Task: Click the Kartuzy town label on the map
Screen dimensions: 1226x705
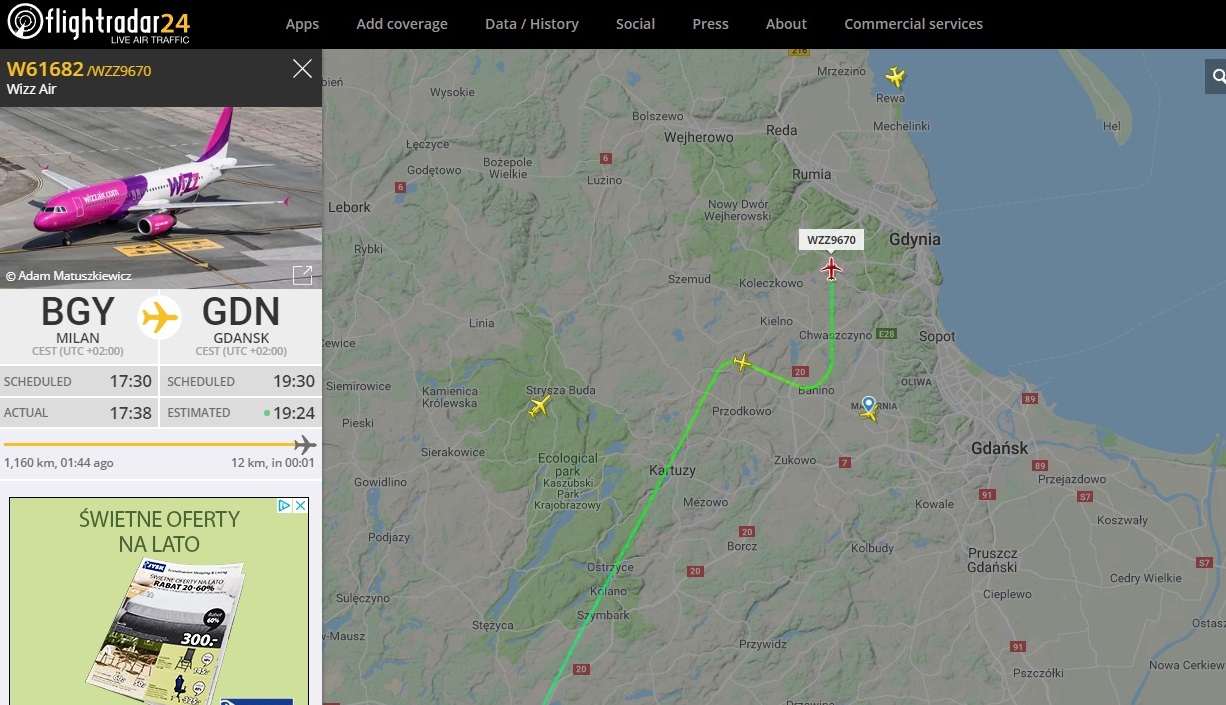Action: [x=672, y=470]
